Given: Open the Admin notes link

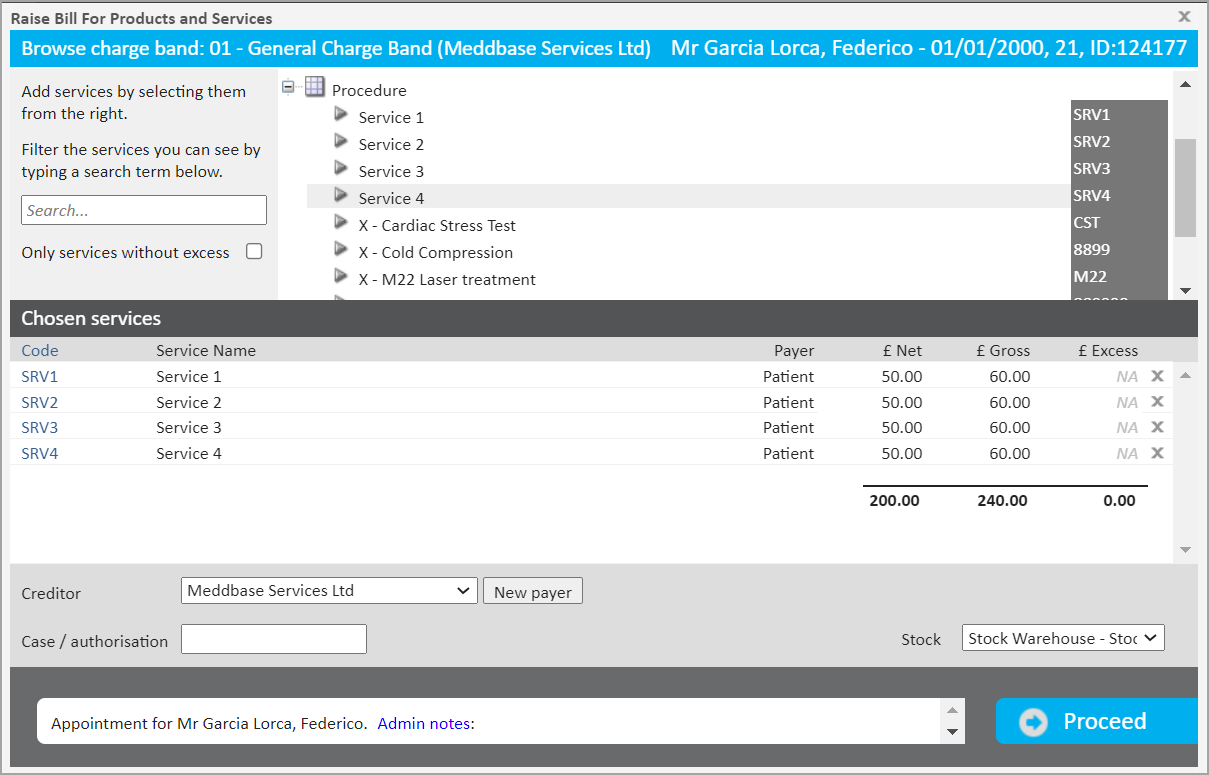Looking at the screenshot, I should click(424, 723).
